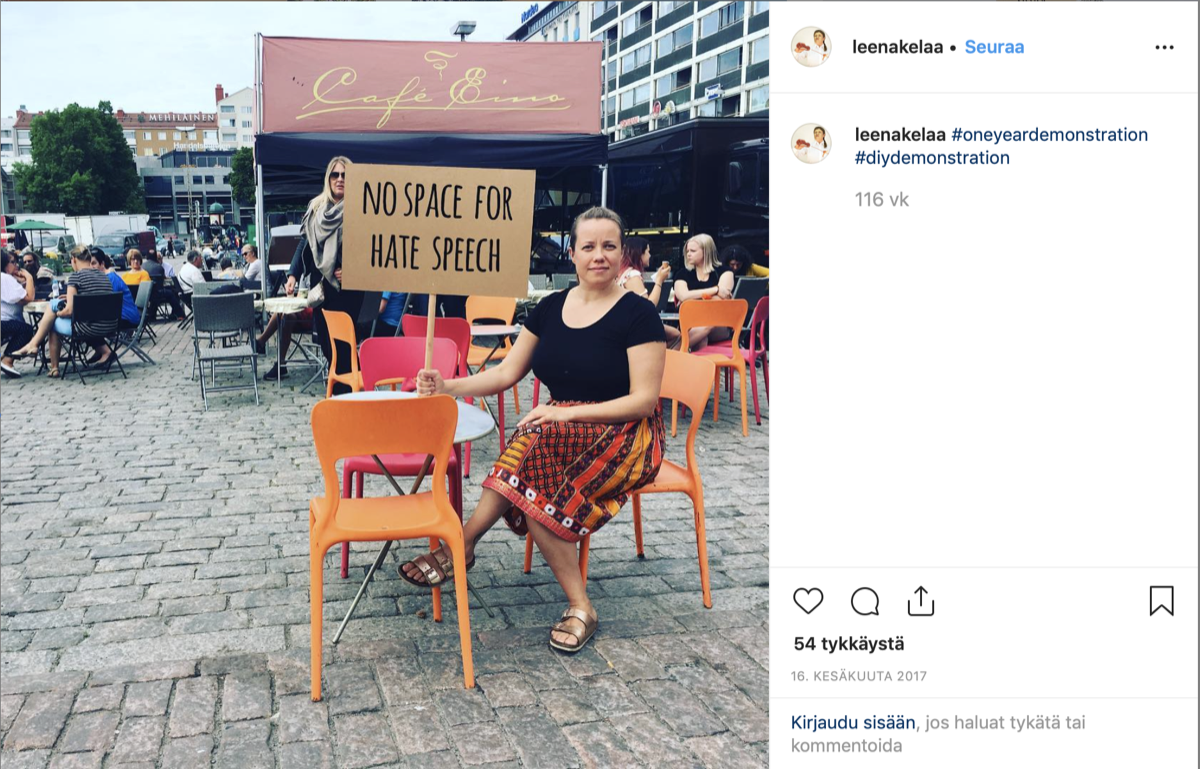Follow the account via Seuraa
The image size is (1200, 769).
[994, 47]
